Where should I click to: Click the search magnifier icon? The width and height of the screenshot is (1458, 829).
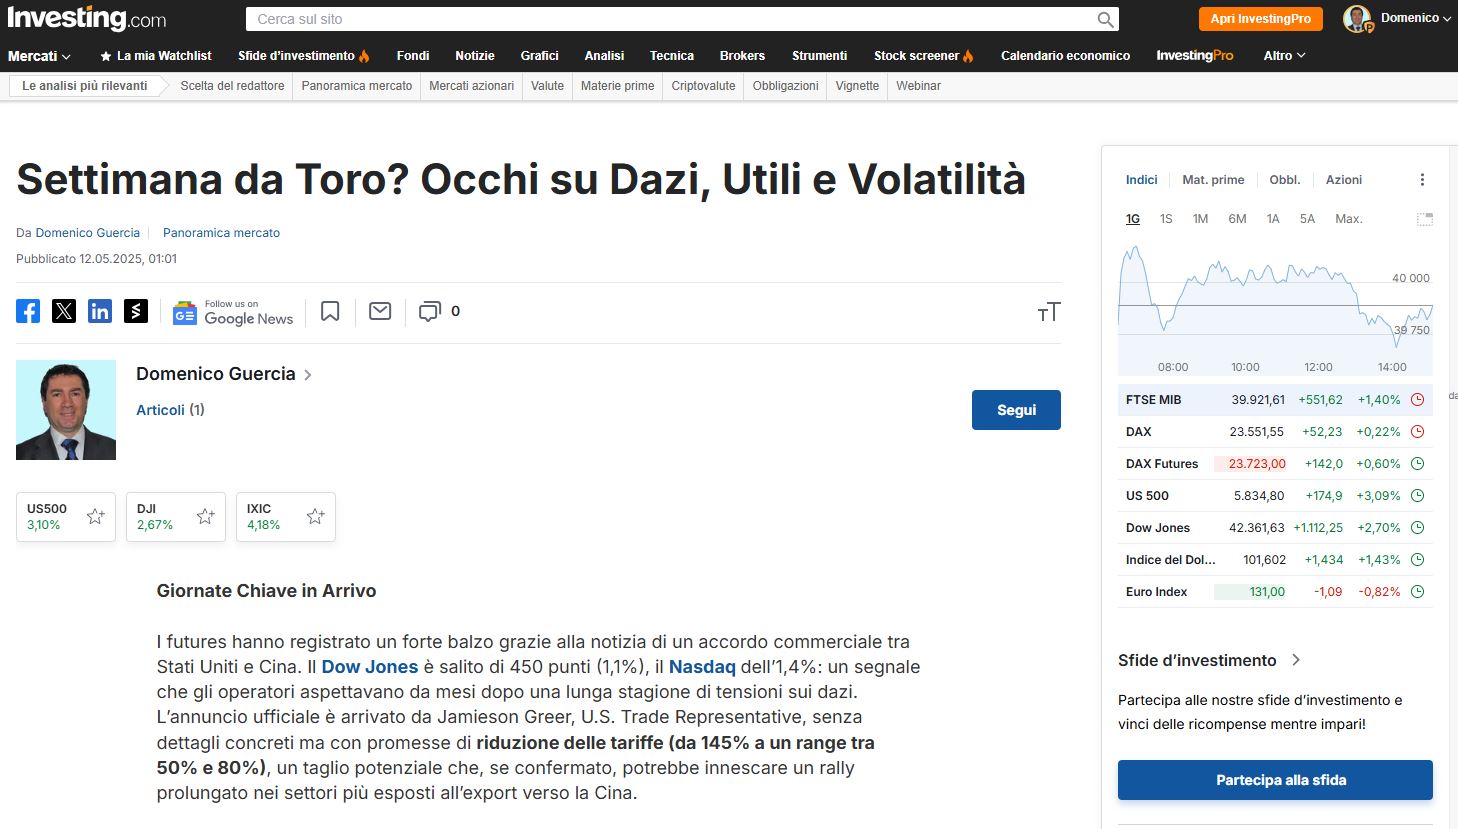(1105, 19)
